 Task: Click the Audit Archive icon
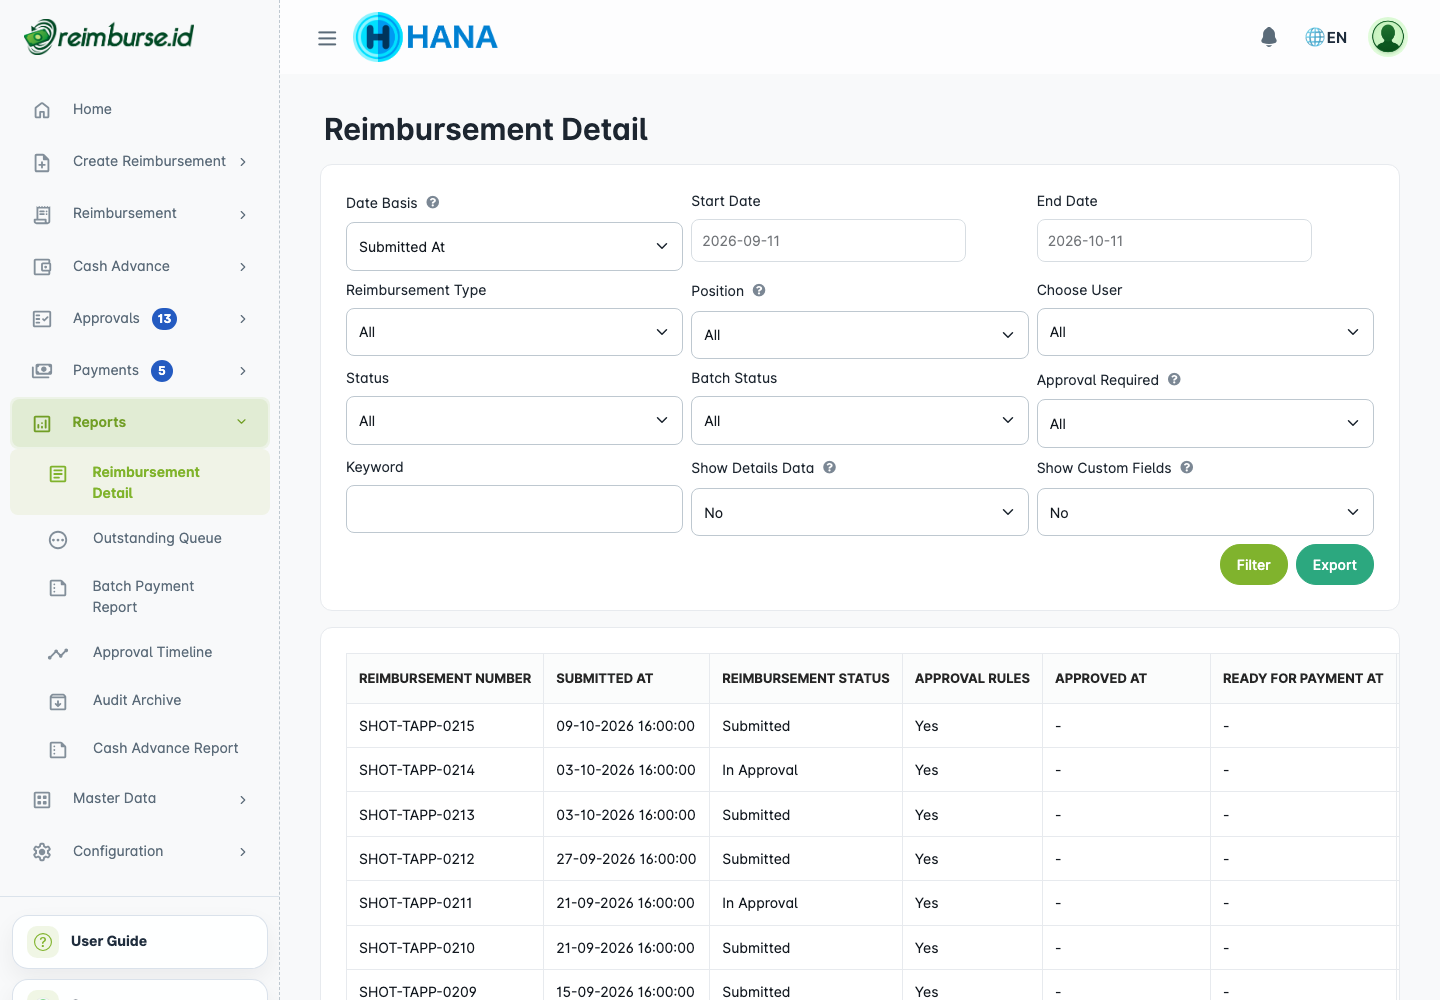[58, 702]
